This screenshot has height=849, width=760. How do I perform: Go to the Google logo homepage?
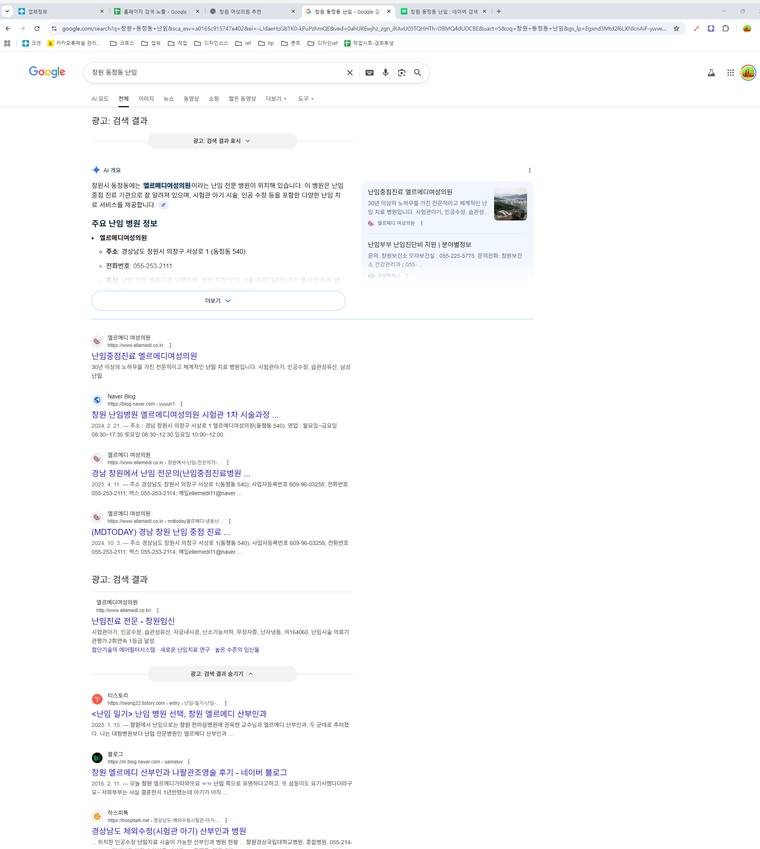pyautogui.click(x=47, y=71)
